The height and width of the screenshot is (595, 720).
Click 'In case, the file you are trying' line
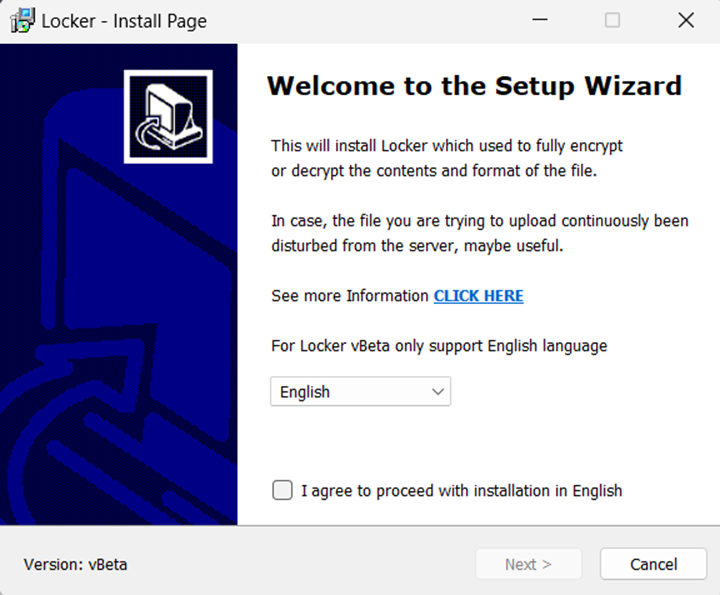(x=480, y=221)
